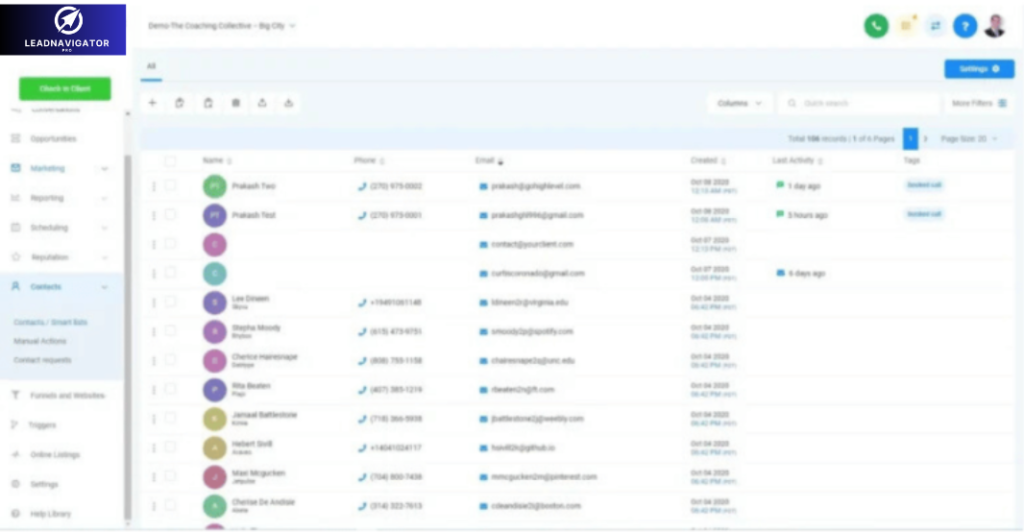Click the phone icon next to Prakash Two
This screenshot has height=532, width=1024.
click(362, 186)
